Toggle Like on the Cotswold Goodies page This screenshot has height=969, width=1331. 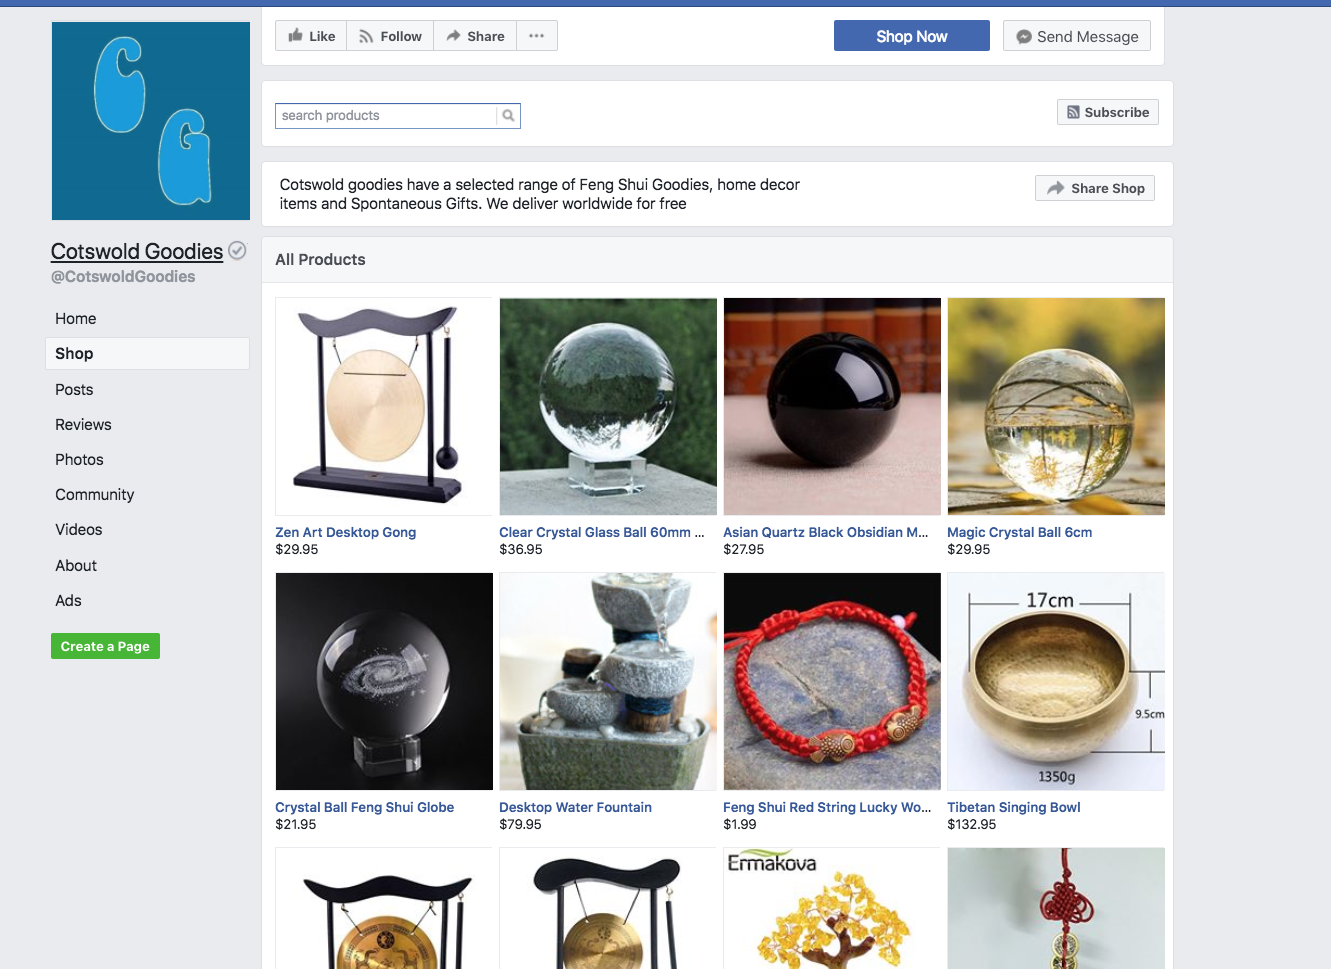(310, 35)
